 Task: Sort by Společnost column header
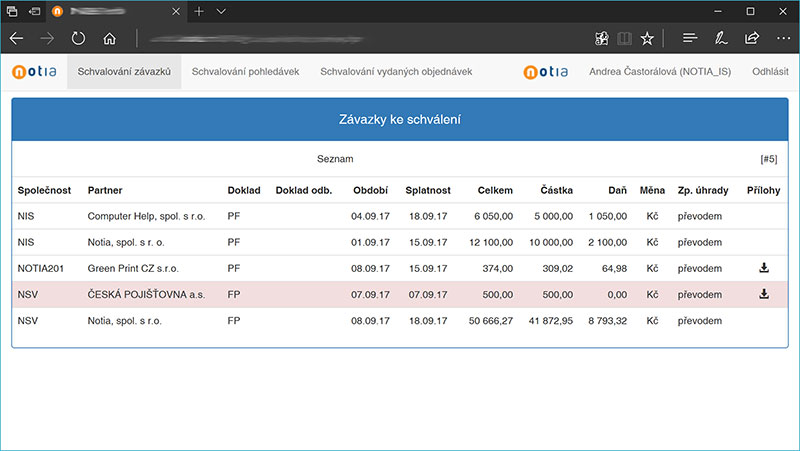coord(44,190)
